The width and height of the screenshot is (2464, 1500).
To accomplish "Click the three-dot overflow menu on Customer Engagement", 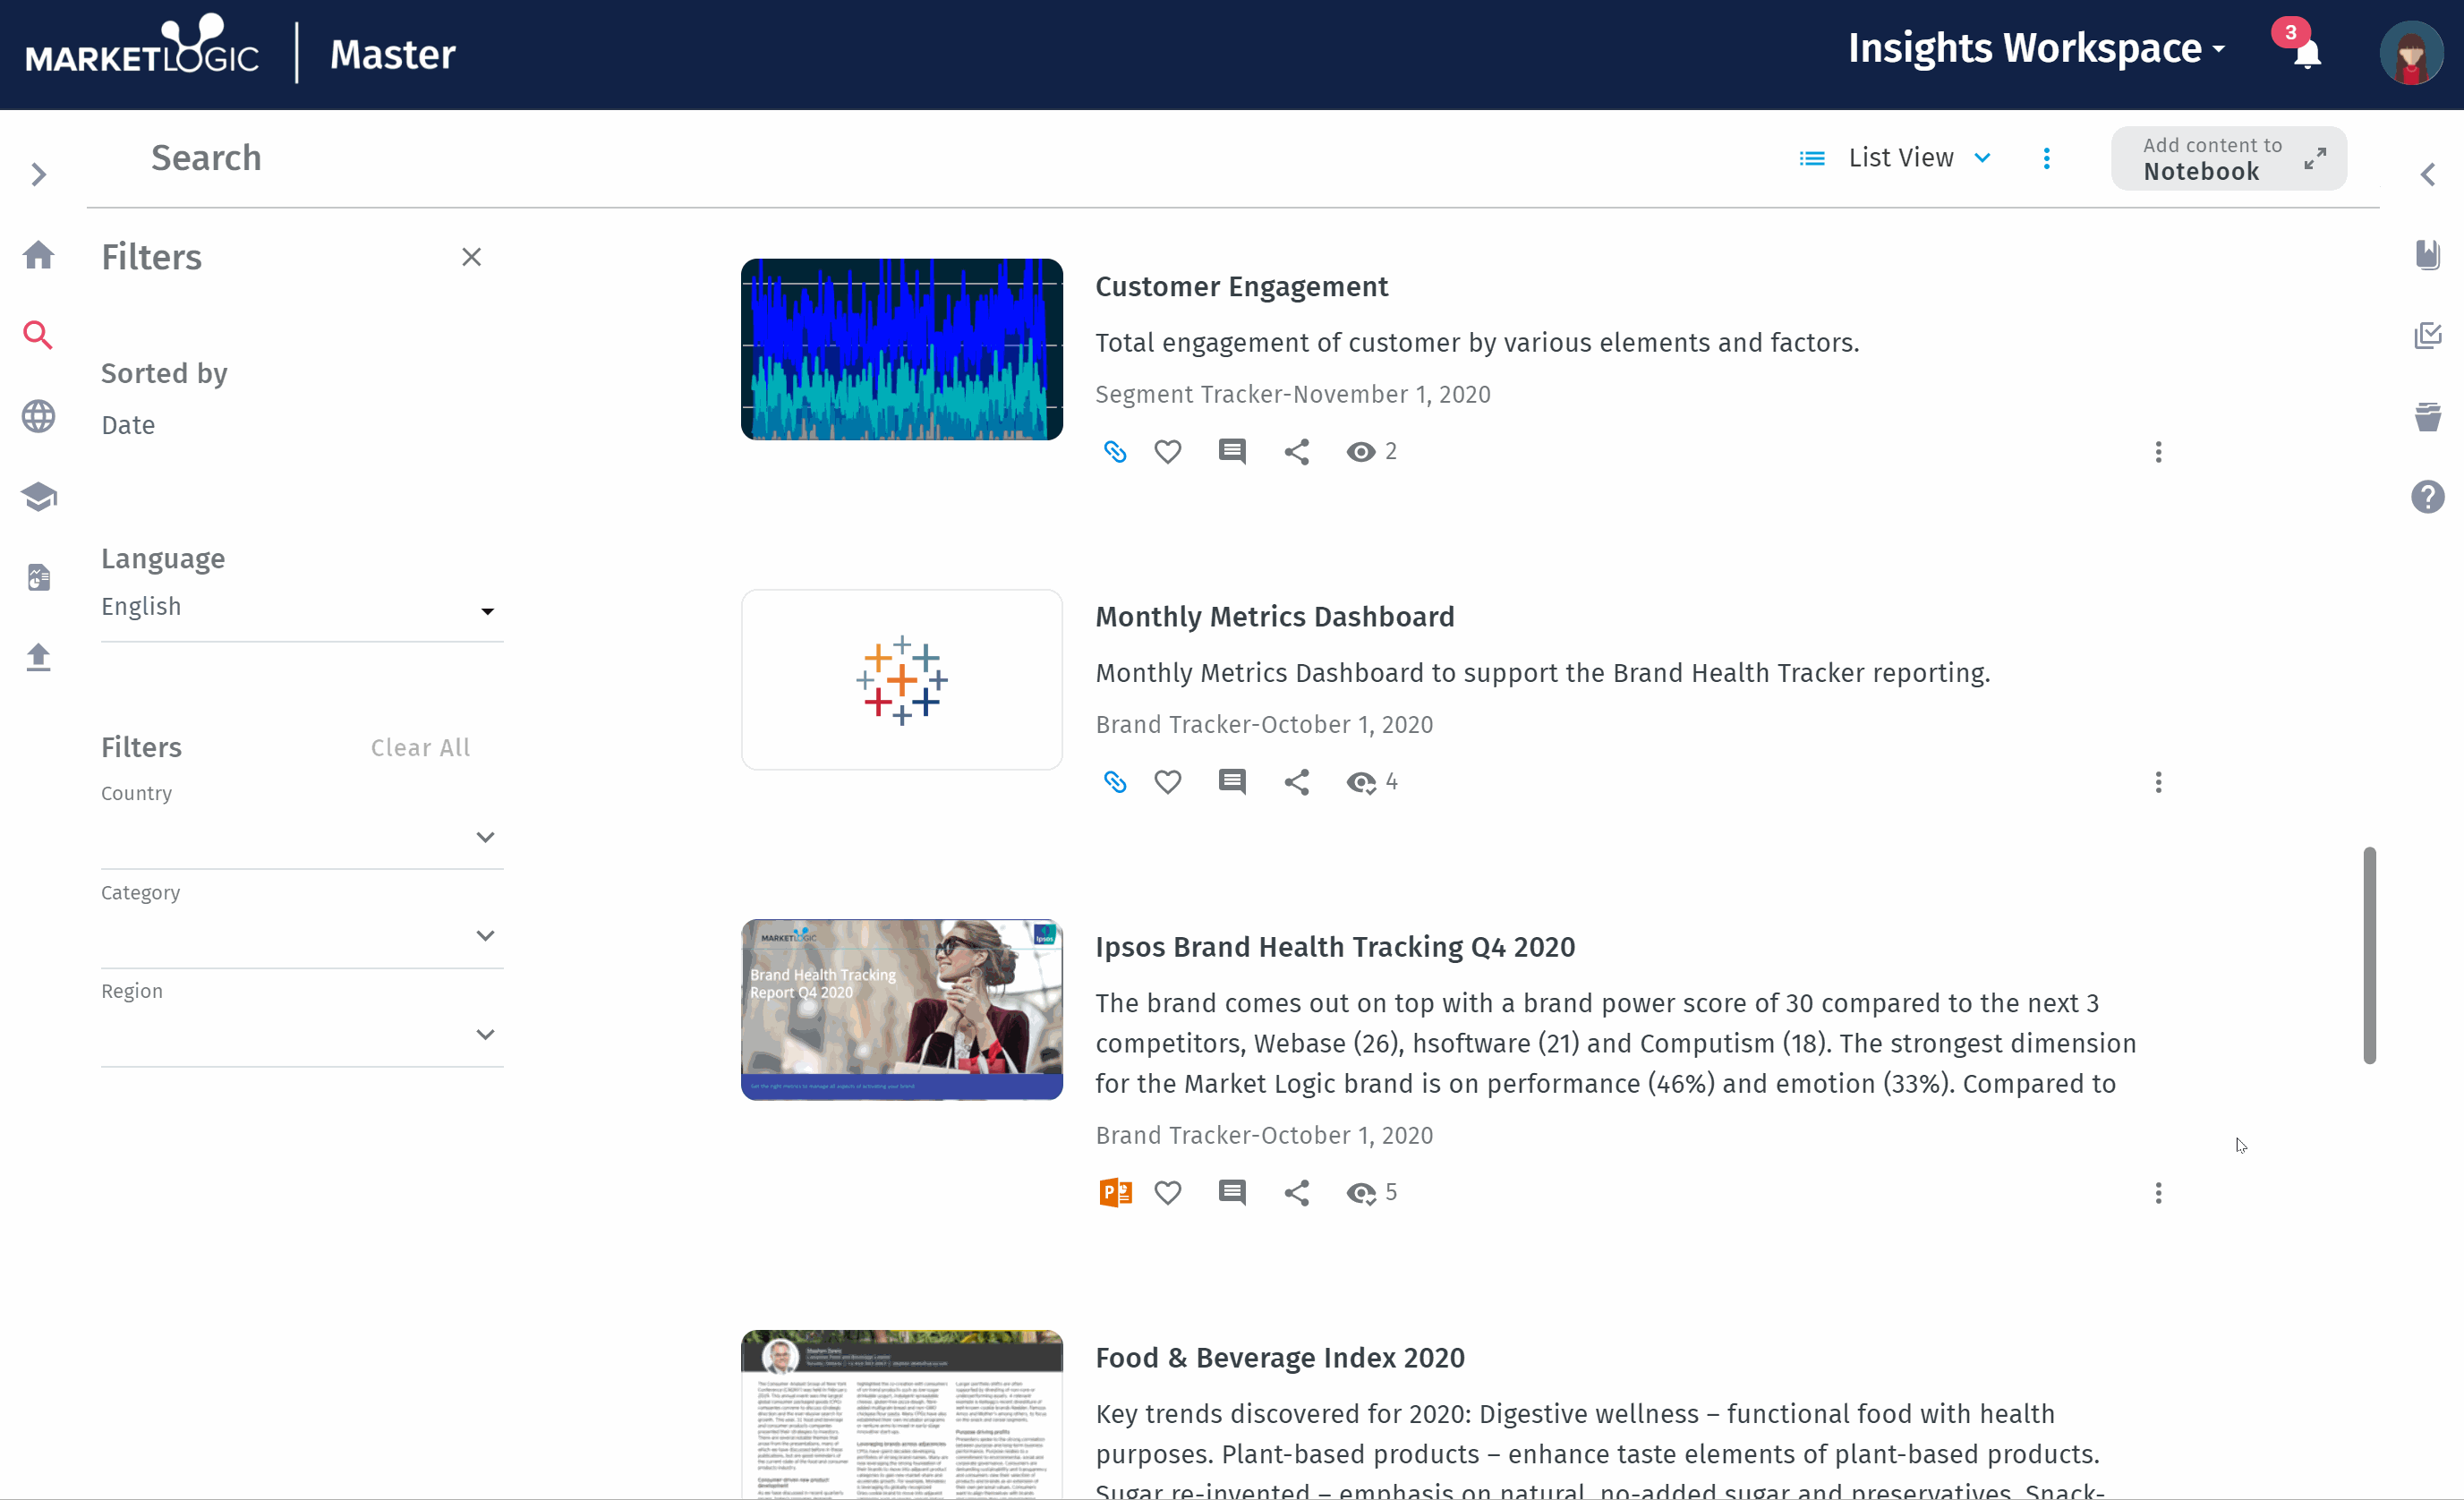I will pyautogui.click(x=2156, y=451).
